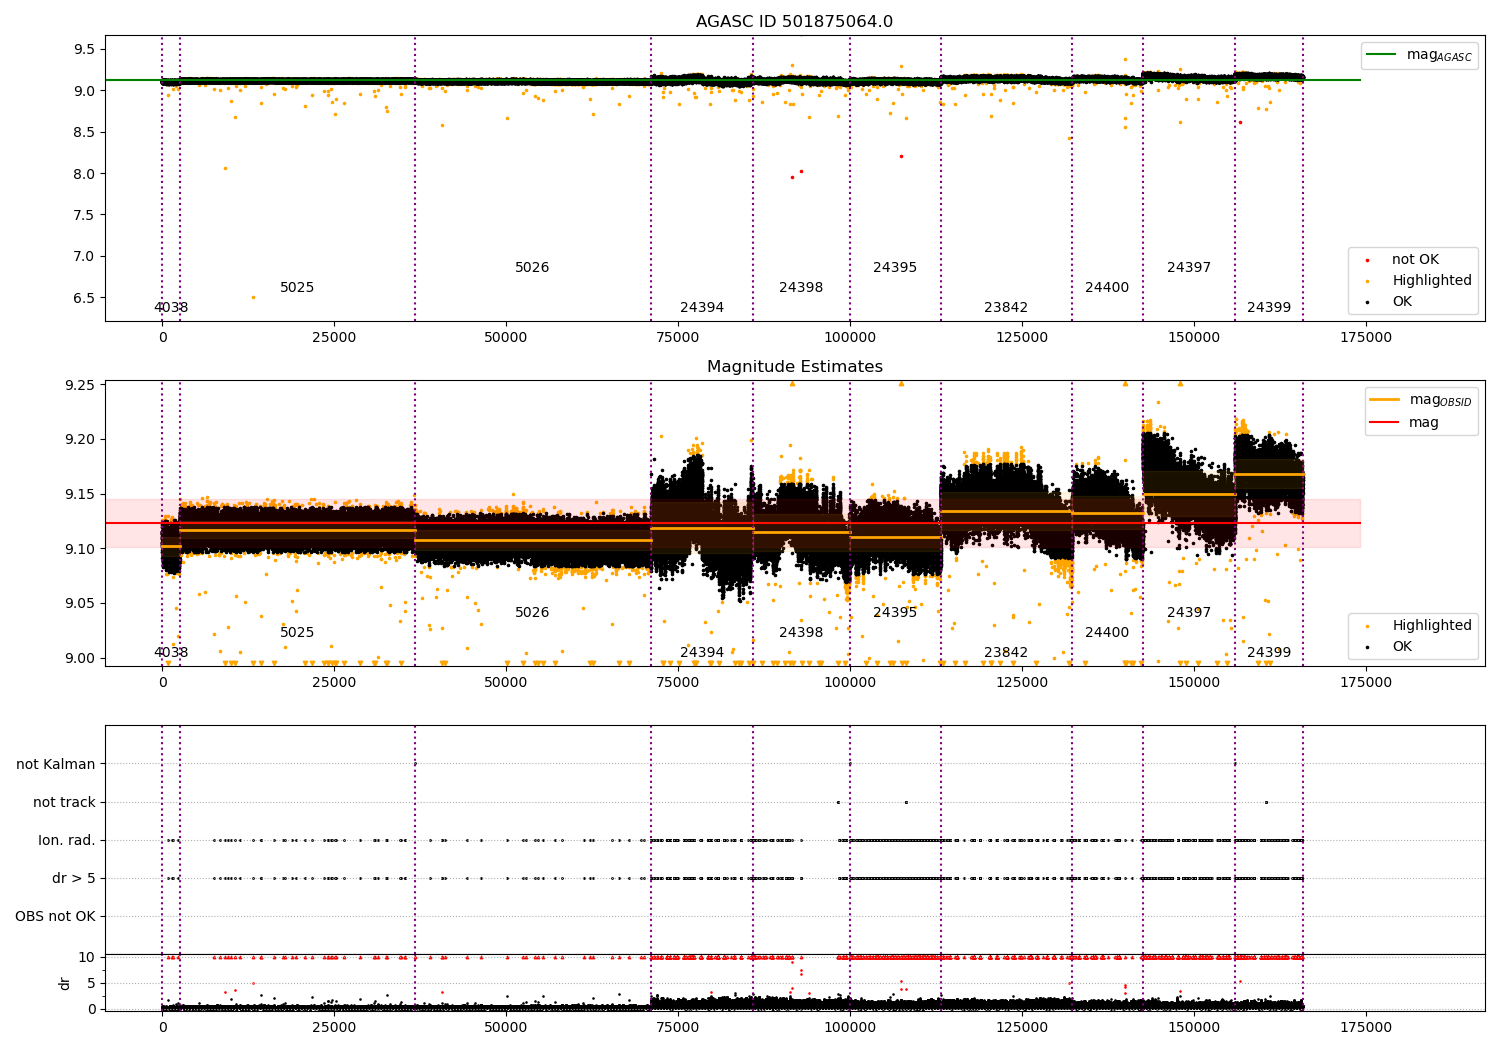Click obsid label 24395 in the top plot
Image resolution: width=1500 pixels, height=1050 pixels.
(895, 268)
